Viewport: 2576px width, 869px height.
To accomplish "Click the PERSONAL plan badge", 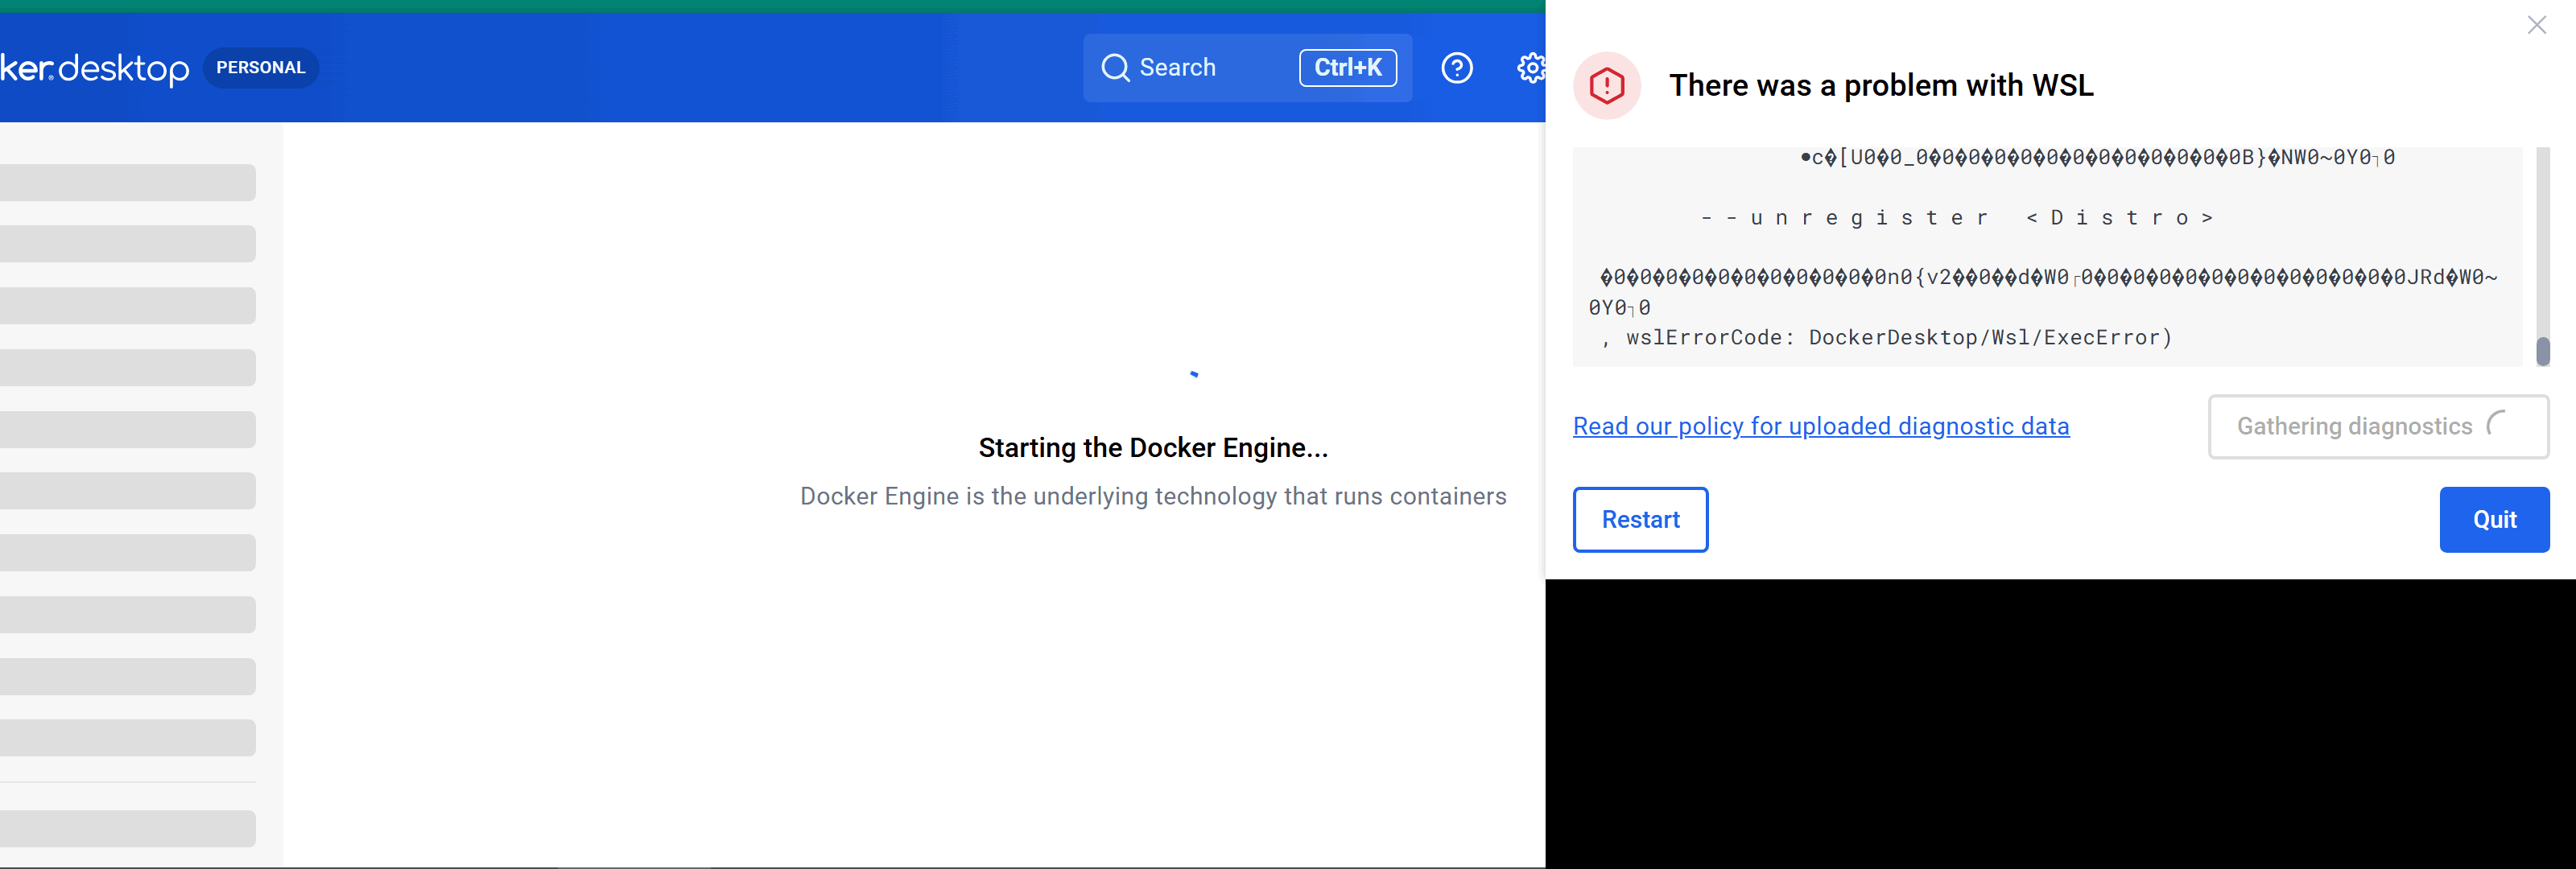I will coord(261,68).
